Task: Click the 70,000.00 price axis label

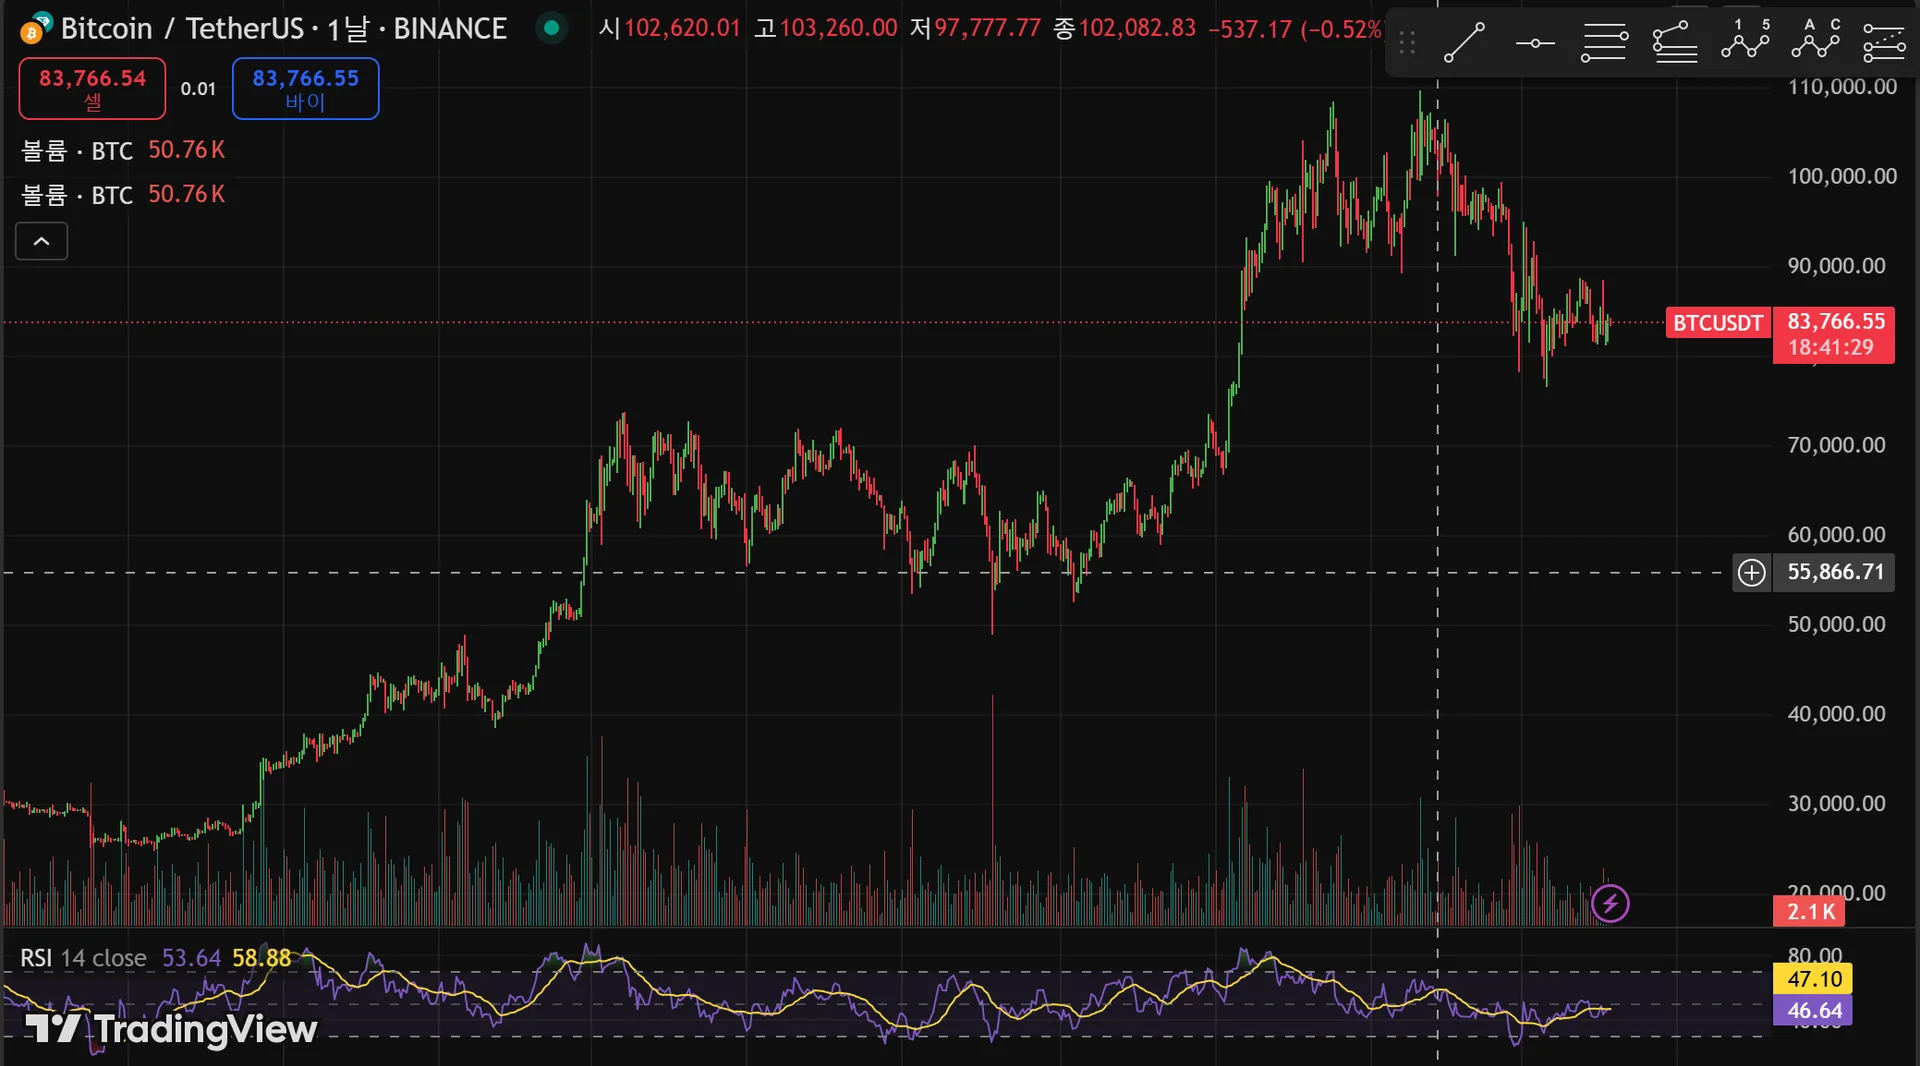Action: pyautogui.click(x=1837, y=445)
